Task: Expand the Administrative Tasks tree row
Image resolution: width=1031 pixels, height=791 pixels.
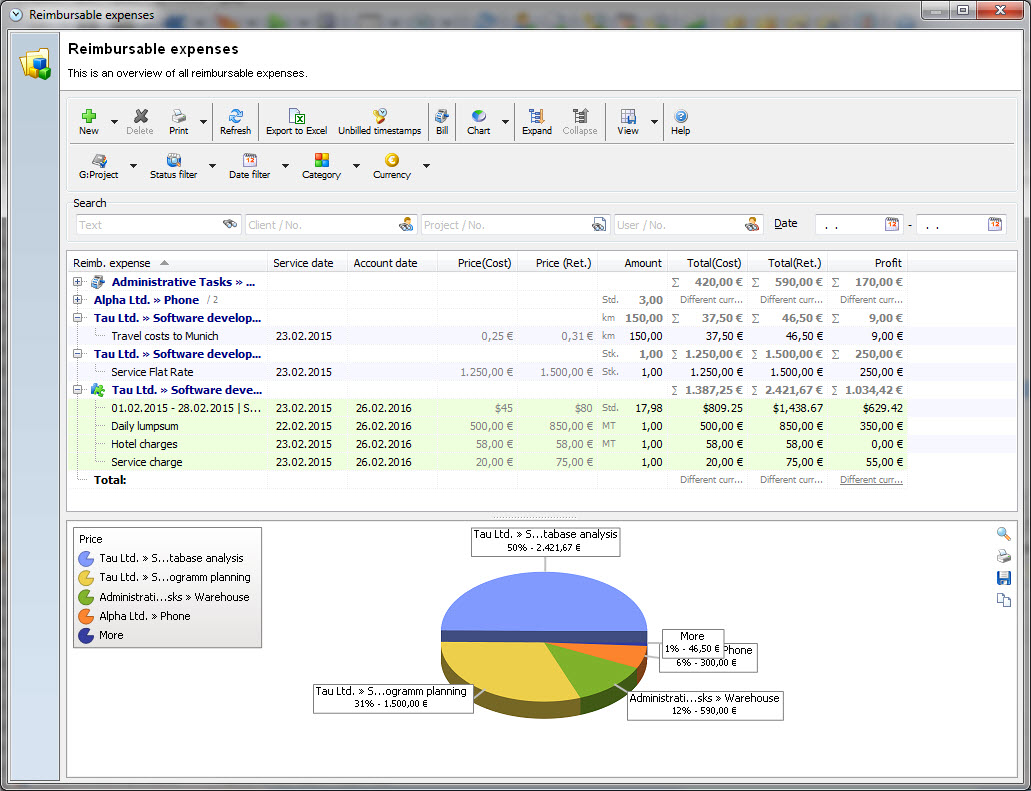Action: pos(78,282)
